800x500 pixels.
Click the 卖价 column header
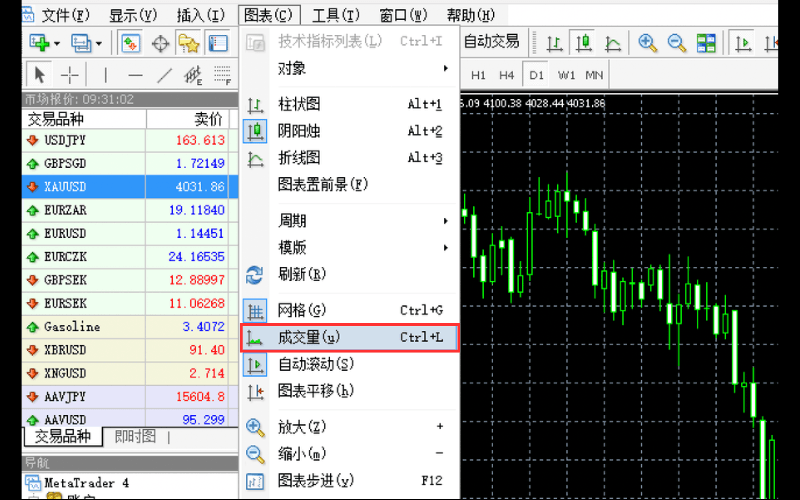(188, 119)
